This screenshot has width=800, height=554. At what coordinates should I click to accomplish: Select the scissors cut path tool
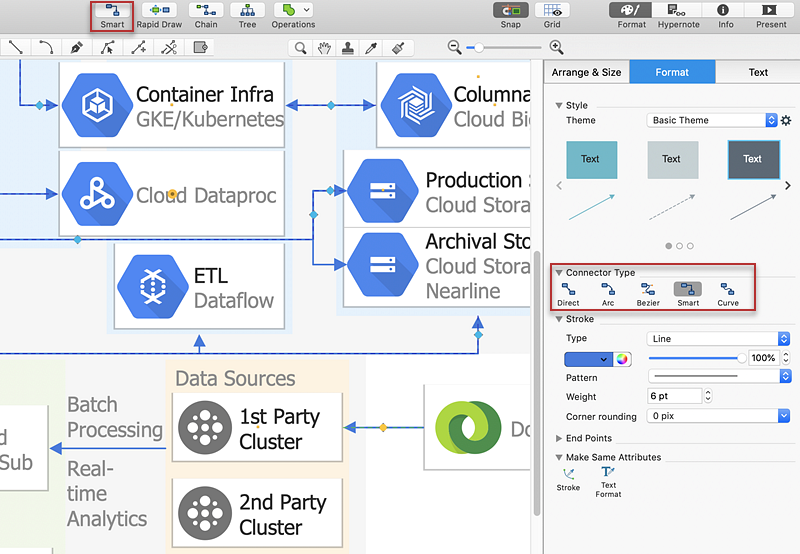[169, 48]
